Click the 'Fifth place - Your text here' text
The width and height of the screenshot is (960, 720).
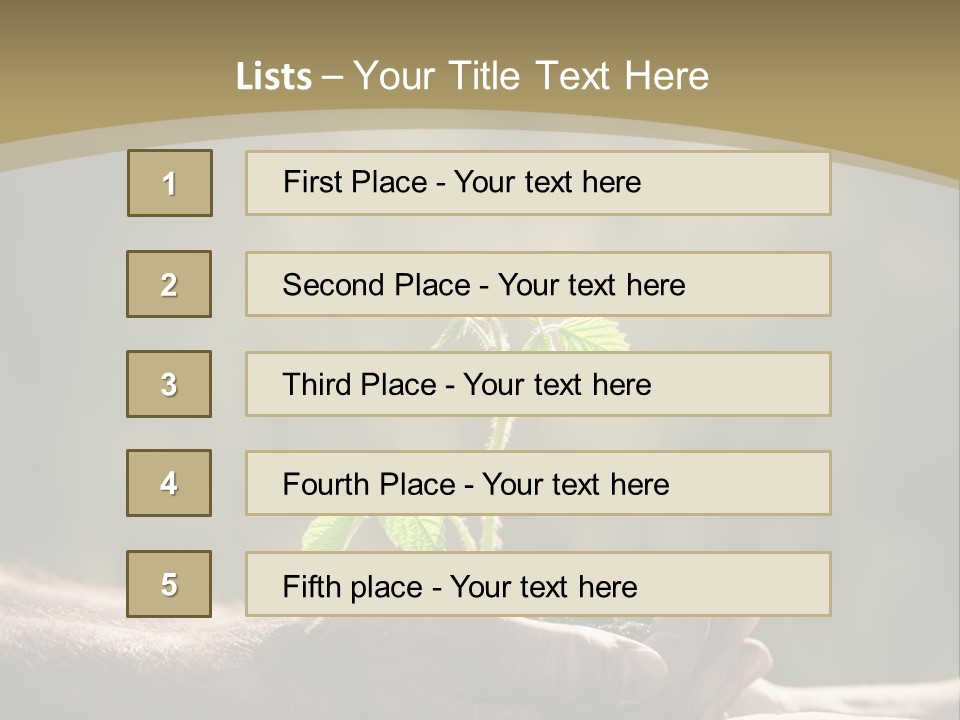coord(459,586)
